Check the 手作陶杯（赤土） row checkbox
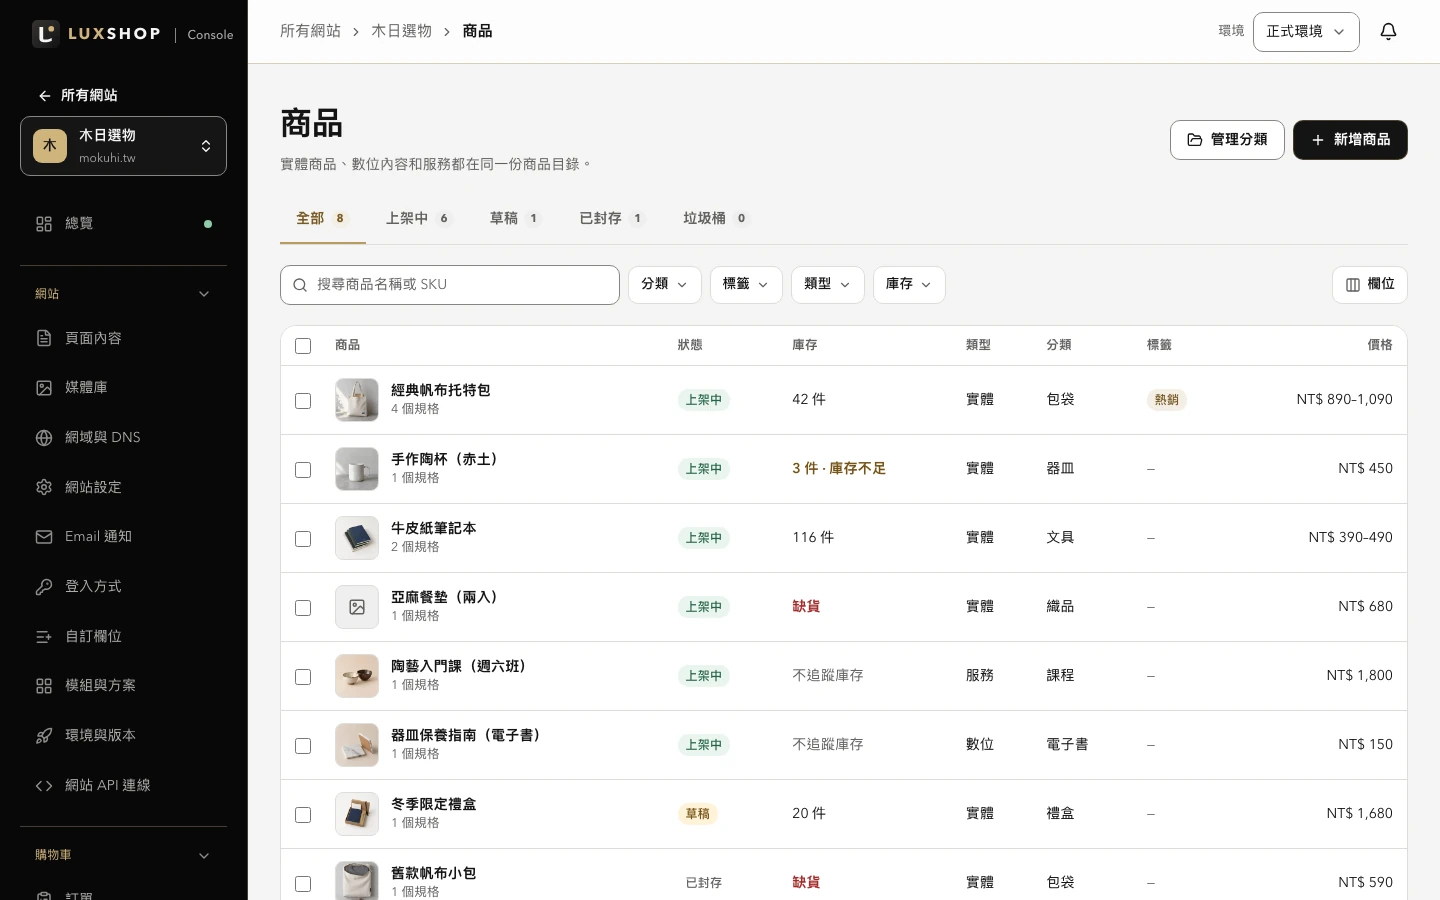 point(303,470)
